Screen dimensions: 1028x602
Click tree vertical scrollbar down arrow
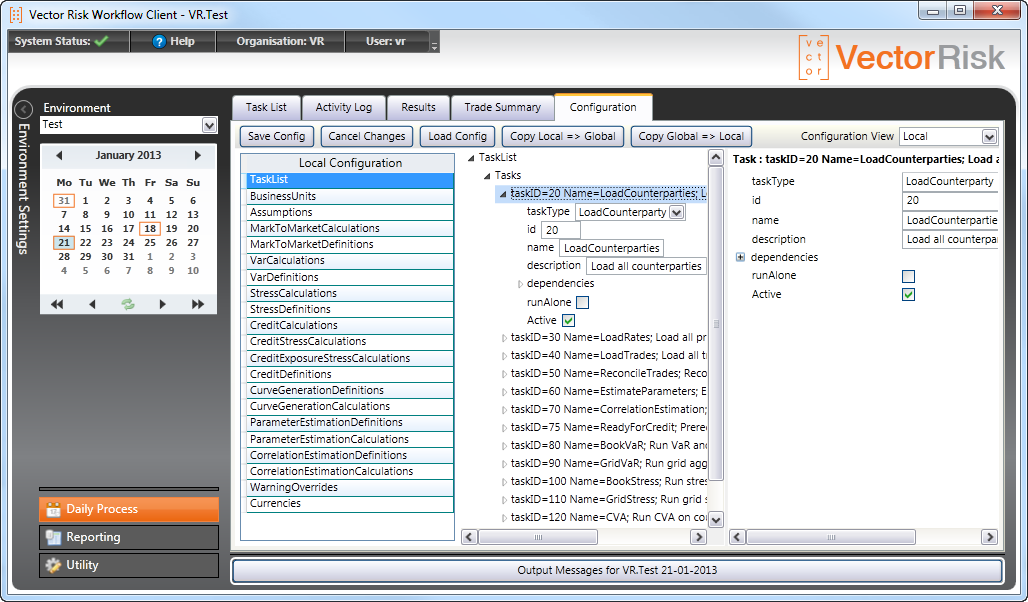pos(716,519)
